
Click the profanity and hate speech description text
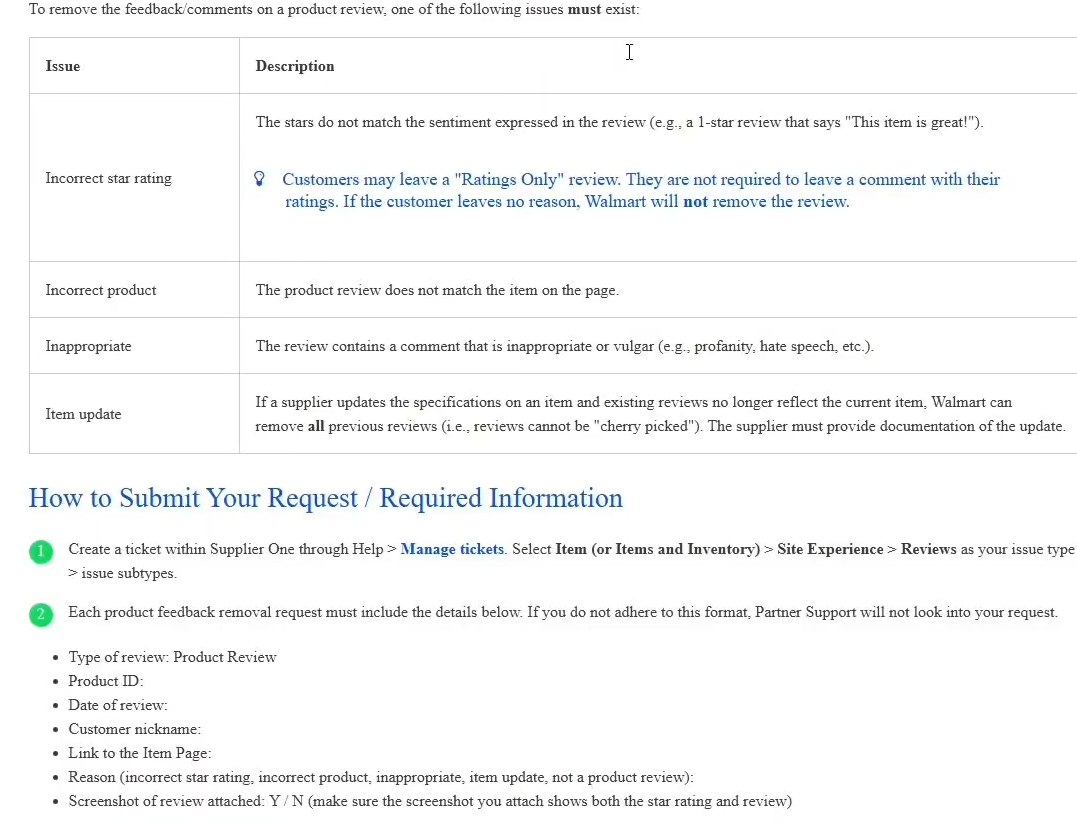click(564, 346)
